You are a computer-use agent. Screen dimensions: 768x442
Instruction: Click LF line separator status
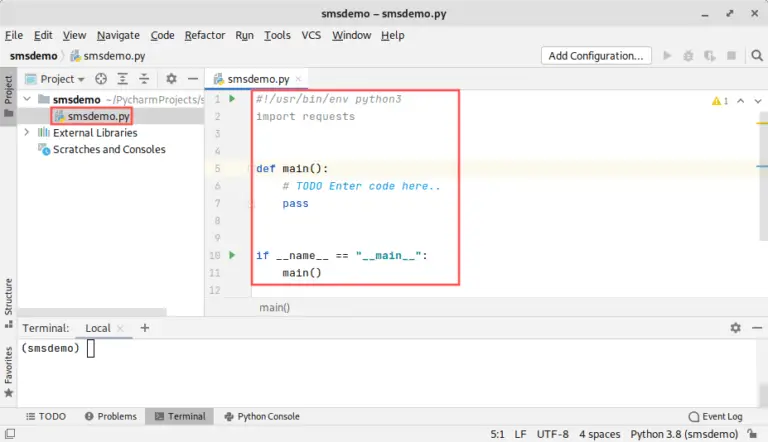[520, 434]
